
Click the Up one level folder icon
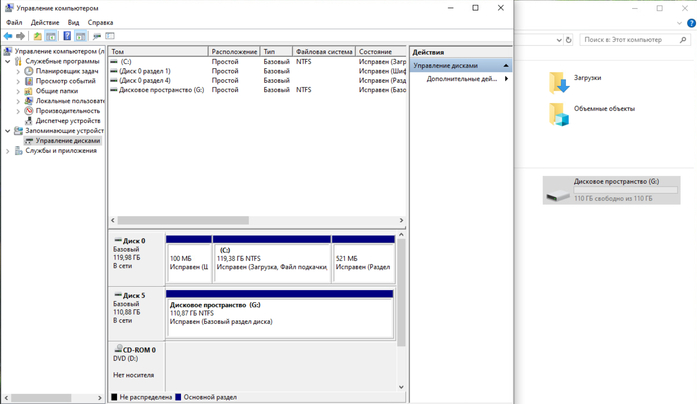point(38,36)
